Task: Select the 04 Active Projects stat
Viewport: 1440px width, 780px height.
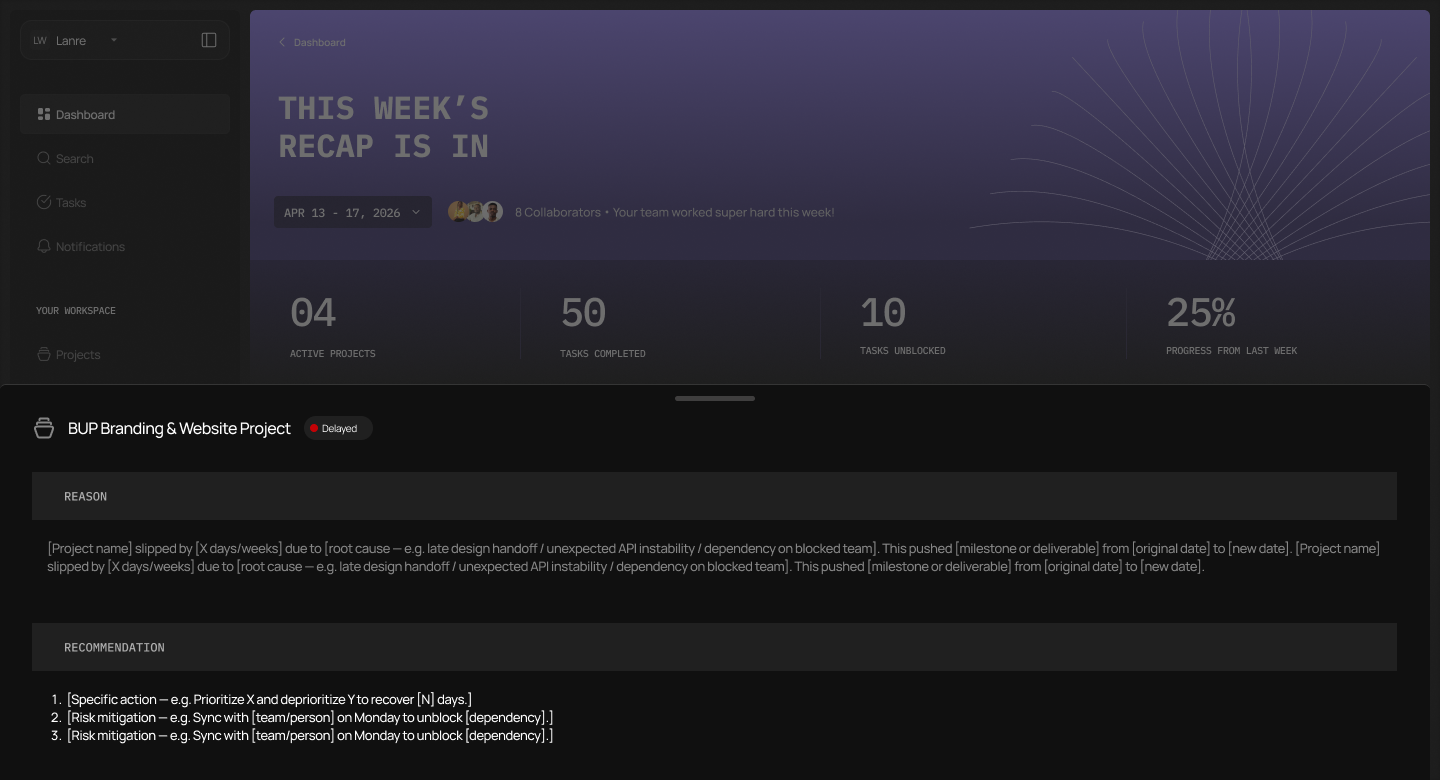Action: coord(333,326)
